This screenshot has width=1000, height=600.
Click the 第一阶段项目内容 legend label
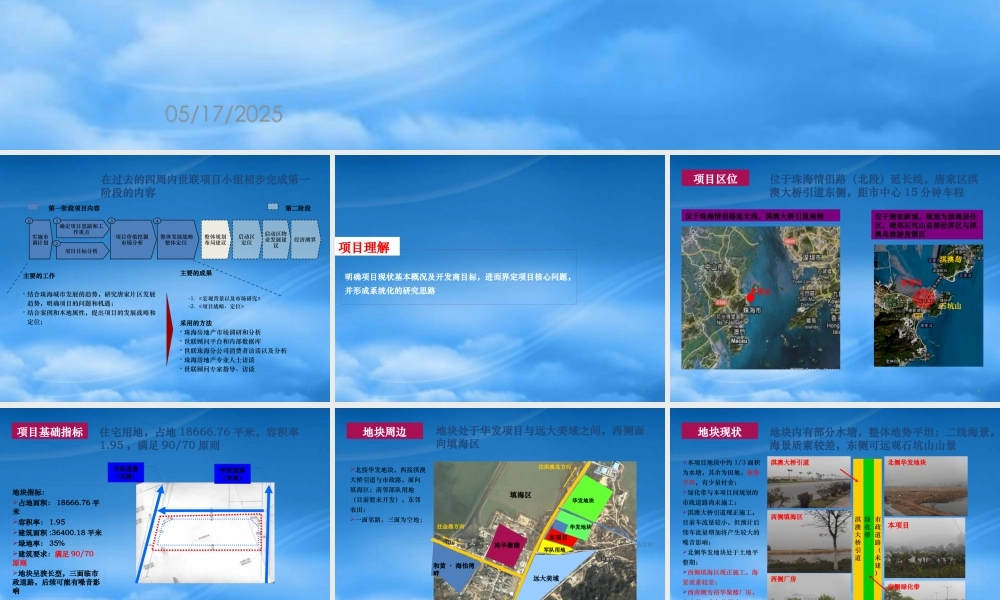74,208
